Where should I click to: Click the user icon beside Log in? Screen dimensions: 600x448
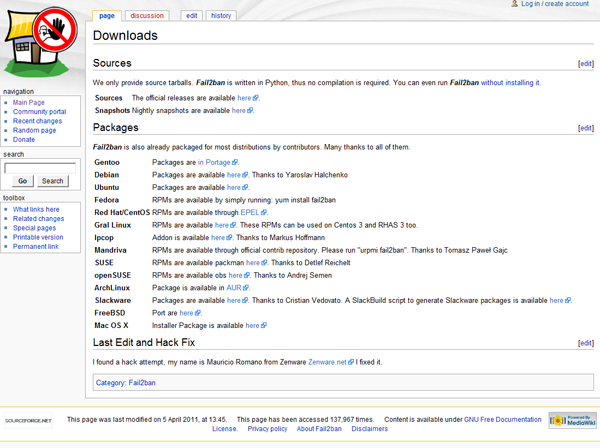pyautogui.click(x=515, y=3)
